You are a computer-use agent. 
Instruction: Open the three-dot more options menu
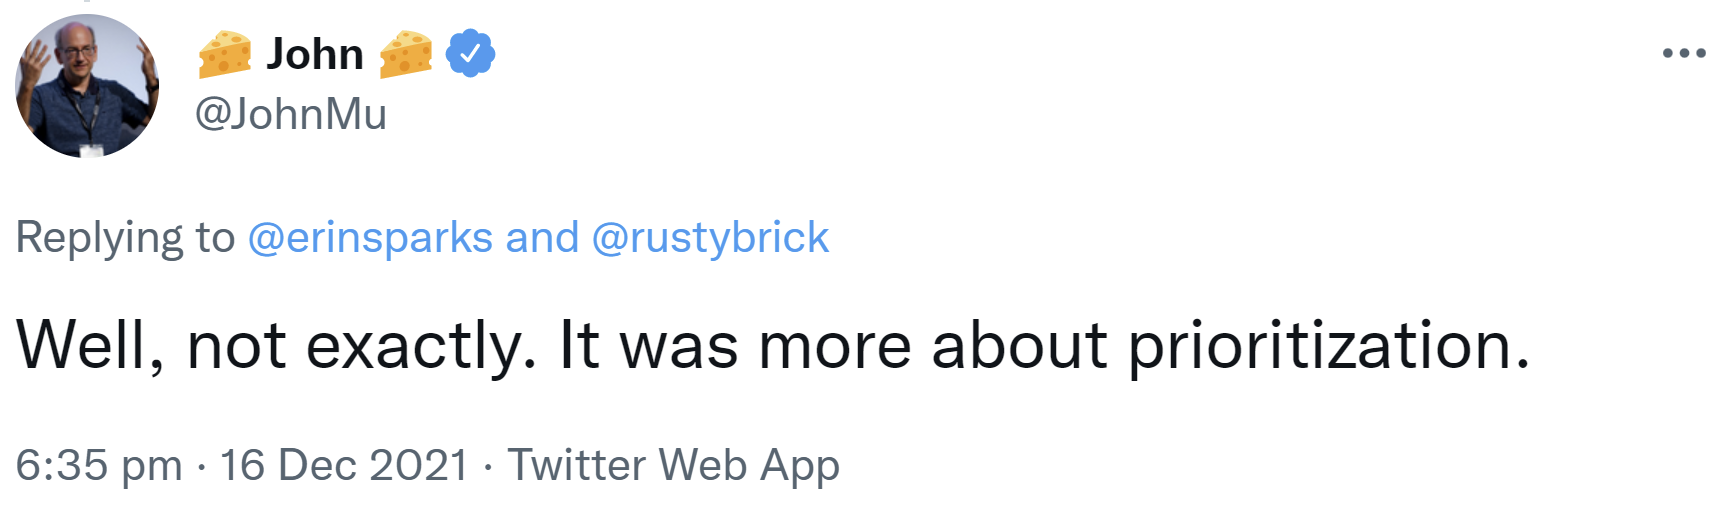1684,53
